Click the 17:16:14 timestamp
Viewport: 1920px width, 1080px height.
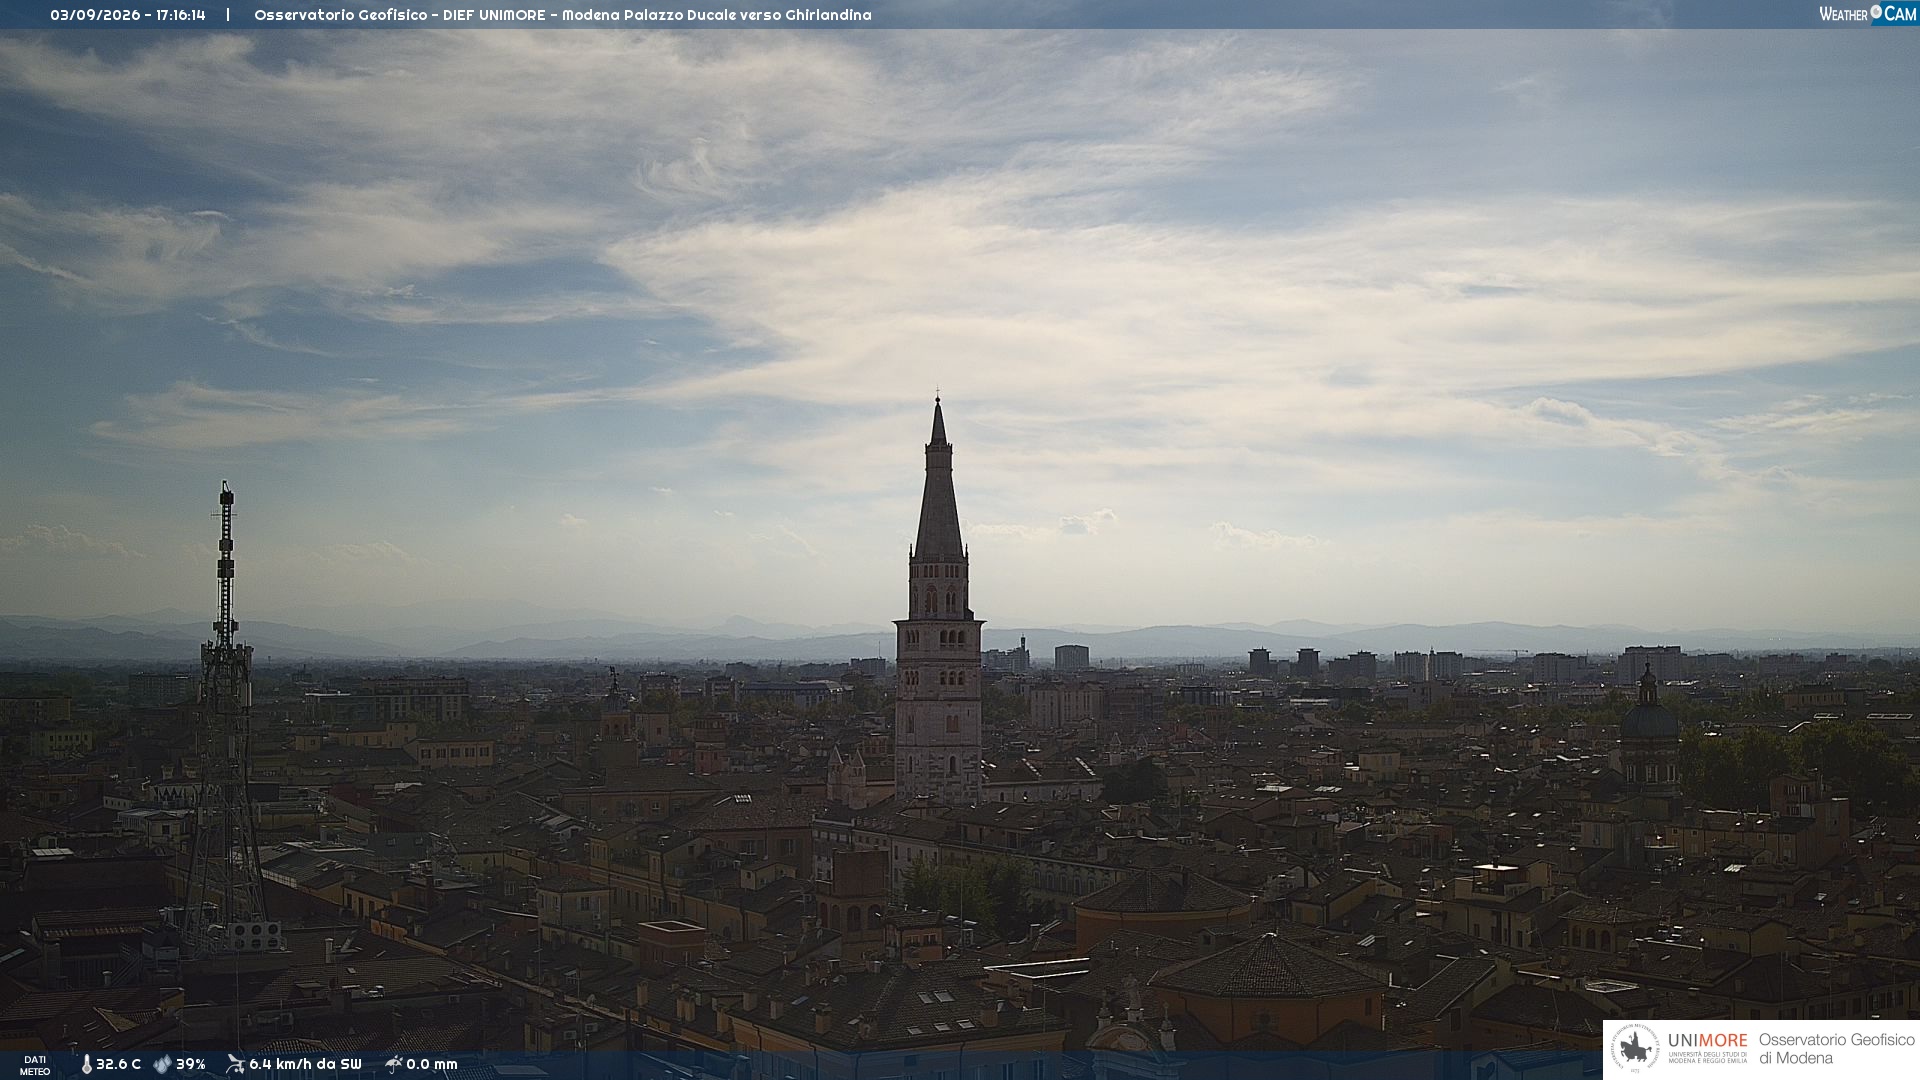[181, 15]
